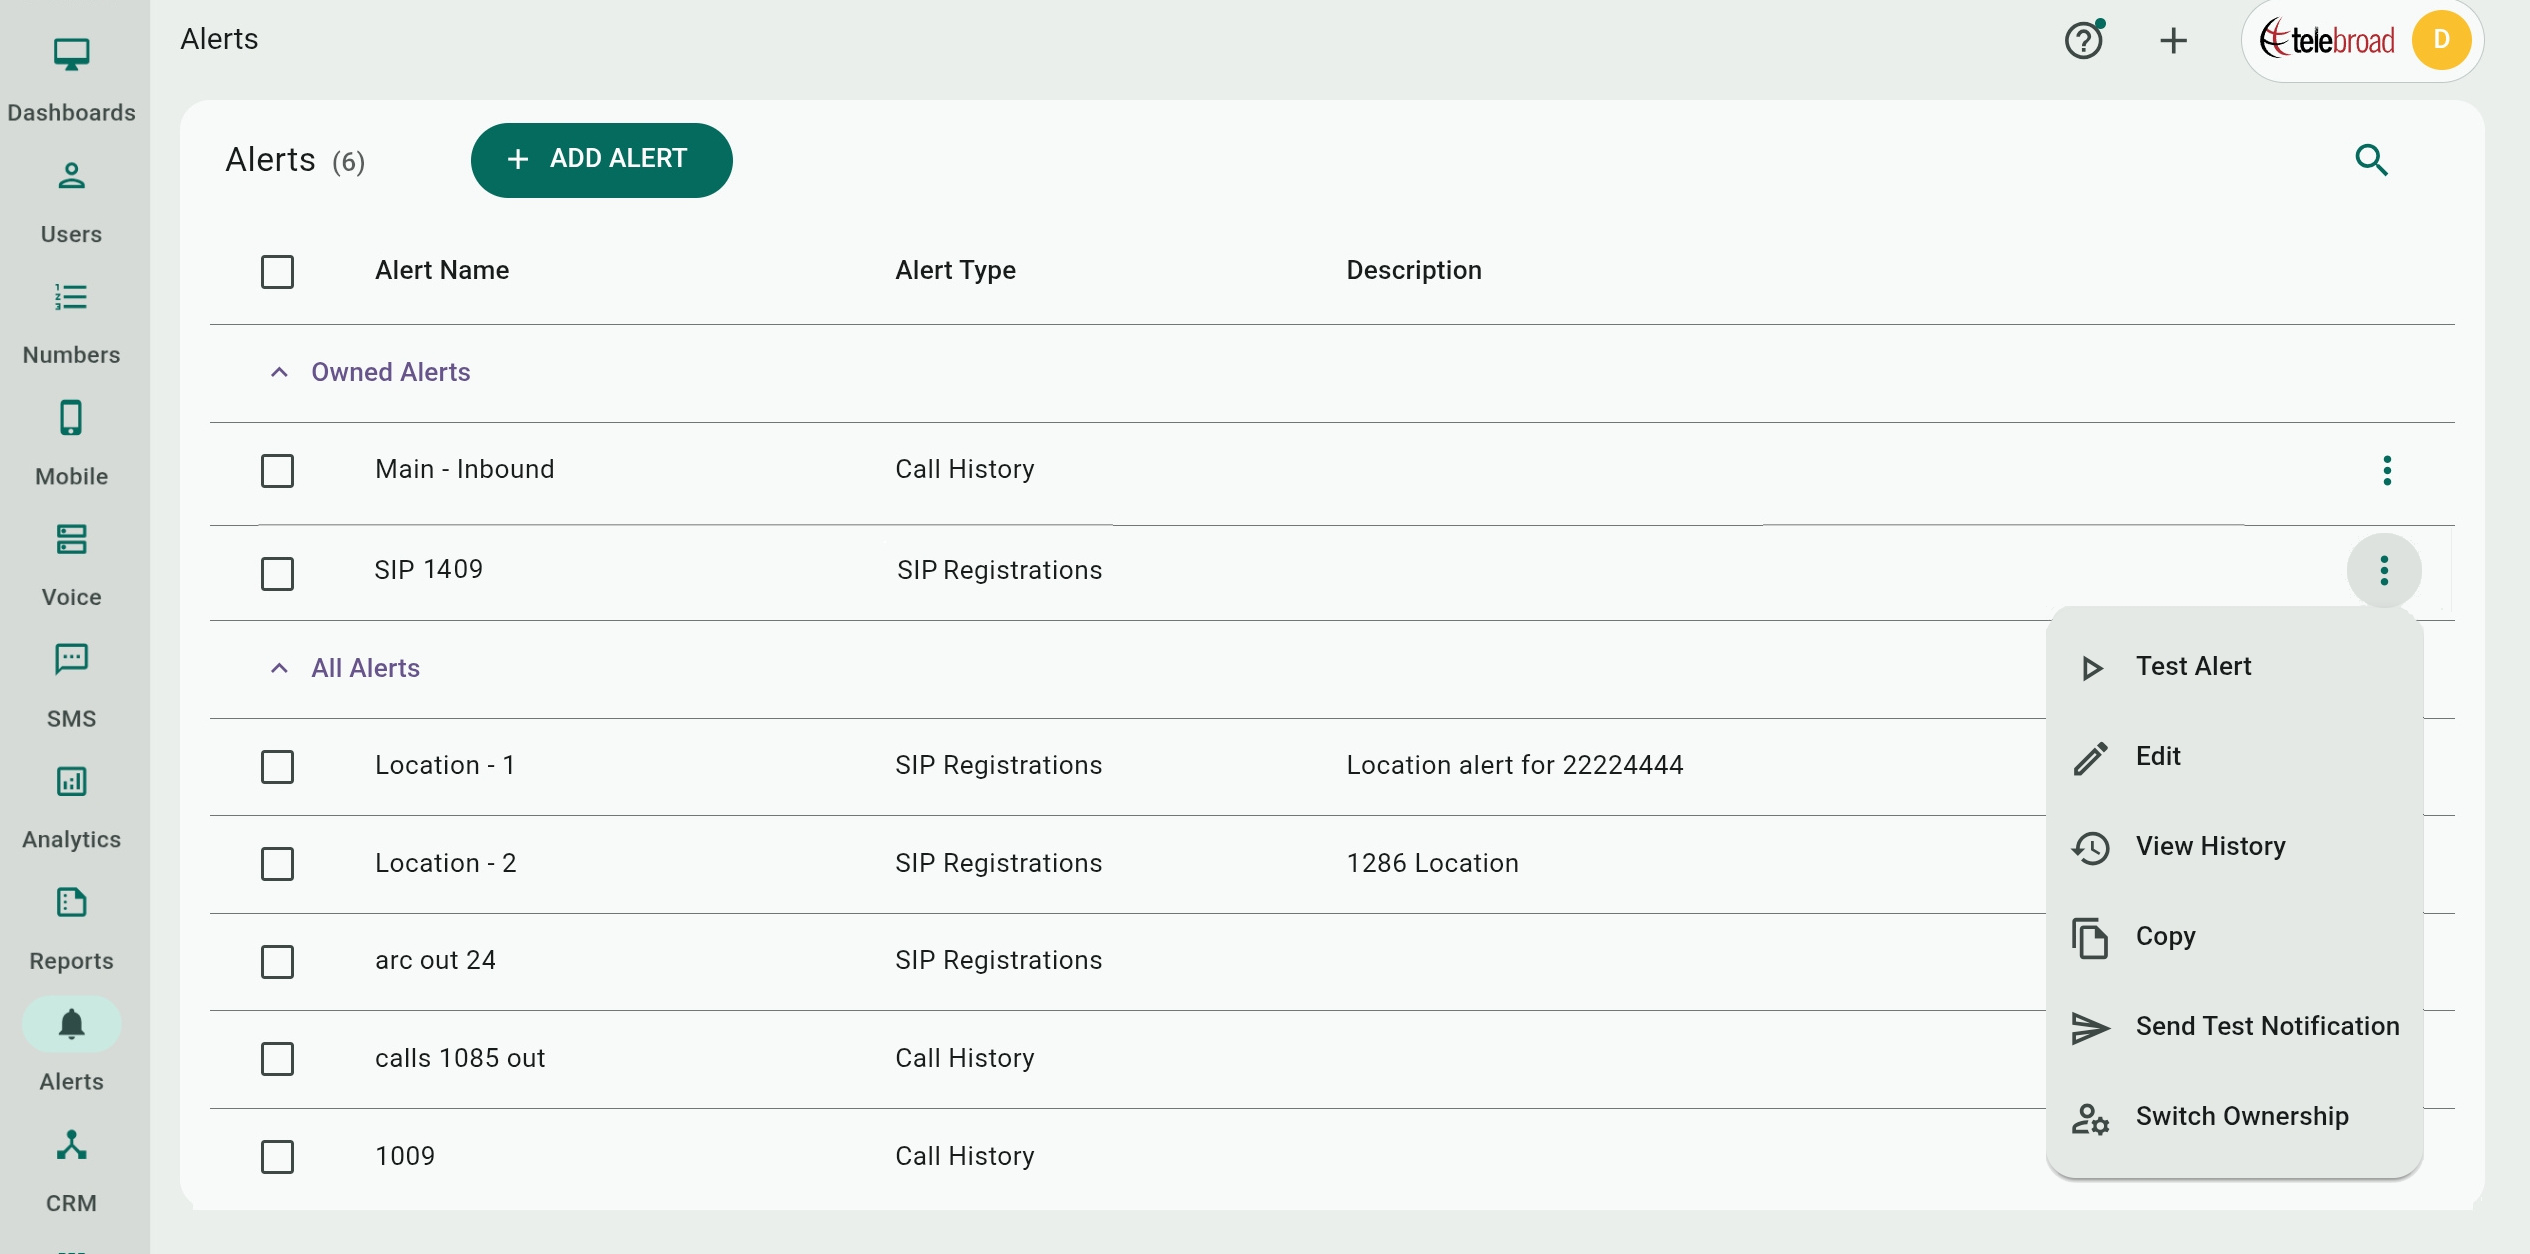Check the Location - 1 alert checkbox
Screen dimensions: 2530x1254
[277, 767]
